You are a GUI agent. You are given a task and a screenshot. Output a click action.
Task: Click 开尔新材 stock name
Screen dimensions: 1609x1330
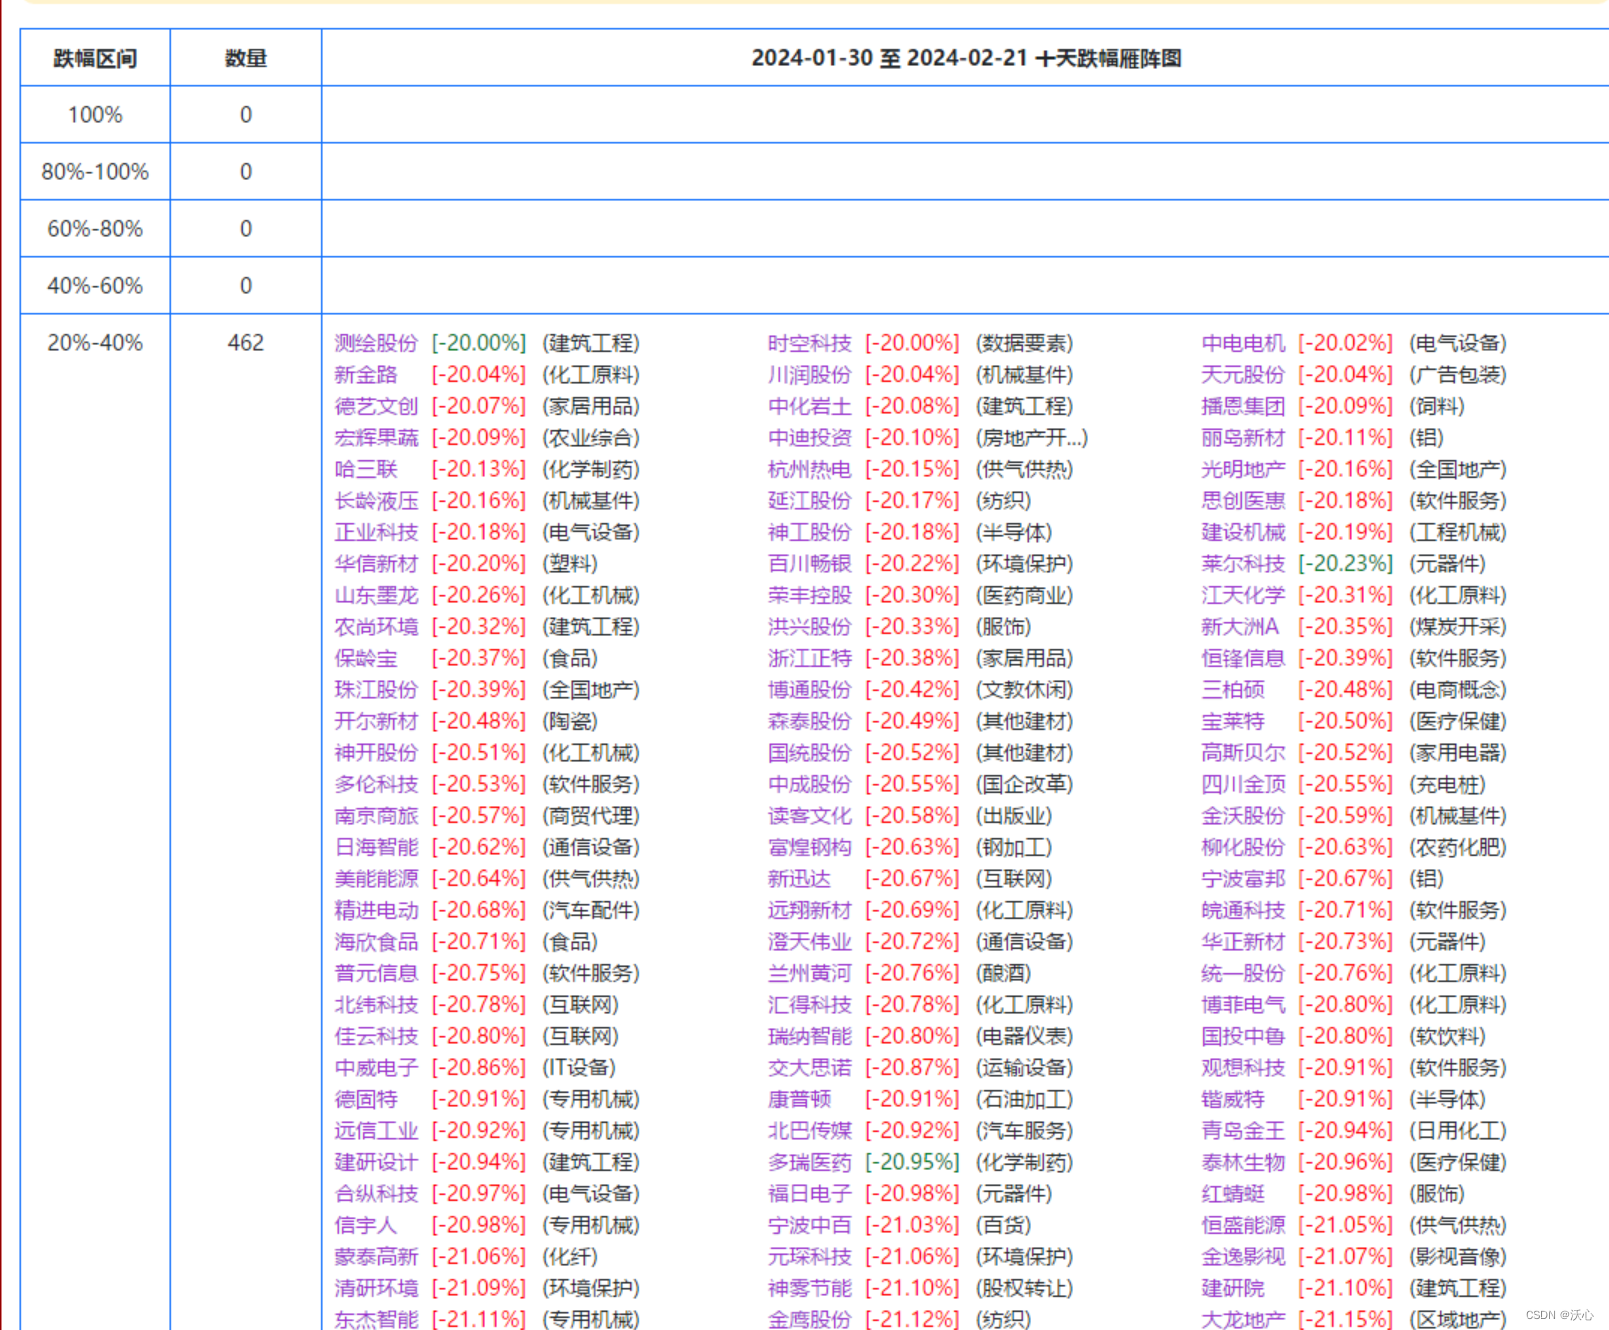click(376, 721)
